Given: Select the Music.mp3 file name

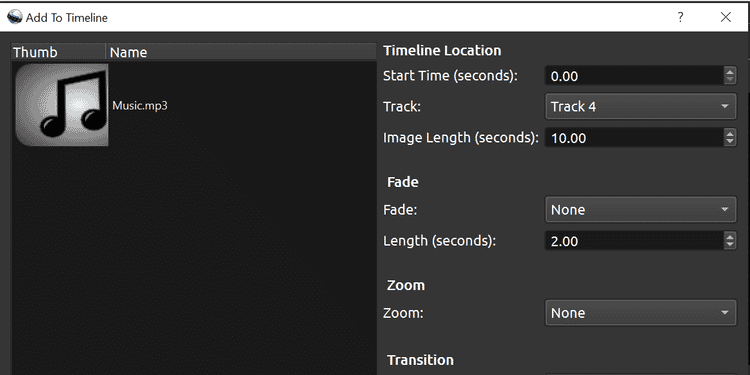Looking at the screenshot, I should tap(140, 105).
